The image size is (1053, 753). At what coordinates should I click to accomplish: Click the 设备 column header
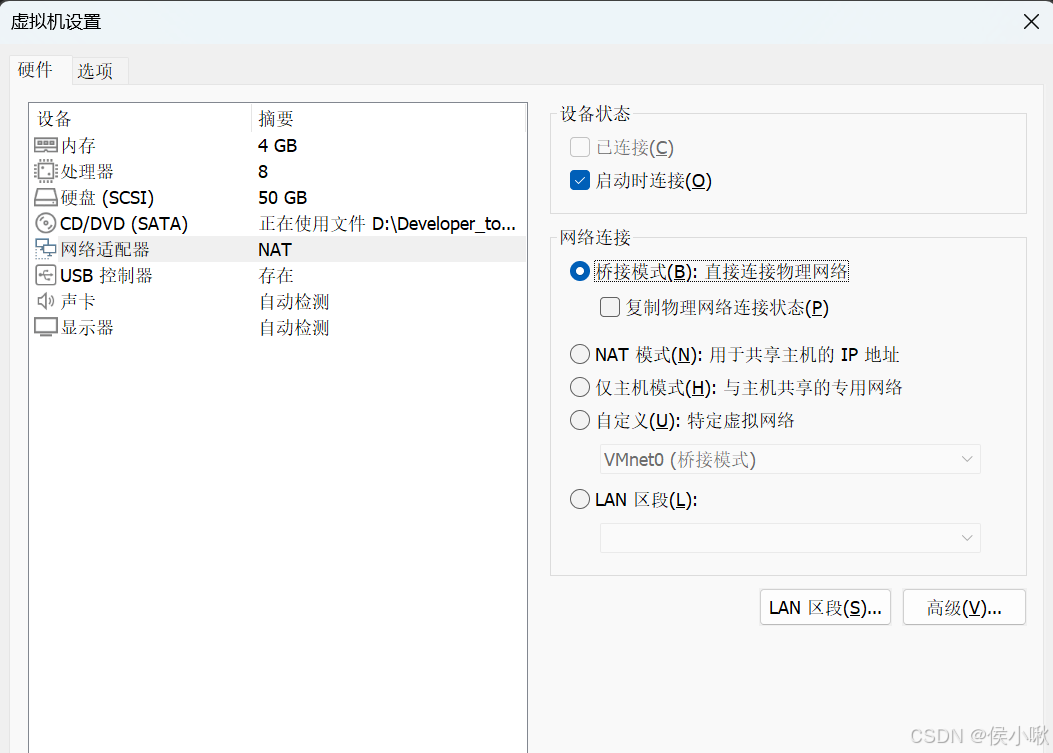[x=140, y=118]
